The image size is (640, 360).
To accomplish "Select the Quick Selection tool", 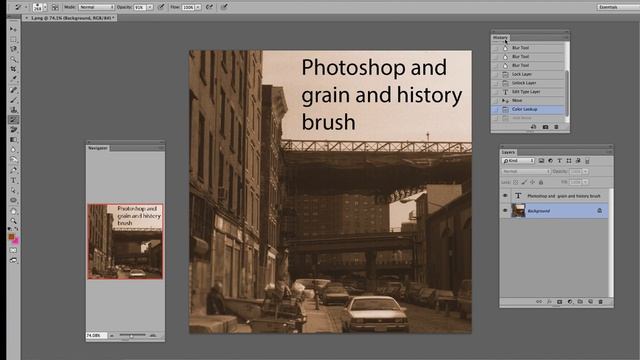I will 13,59.
